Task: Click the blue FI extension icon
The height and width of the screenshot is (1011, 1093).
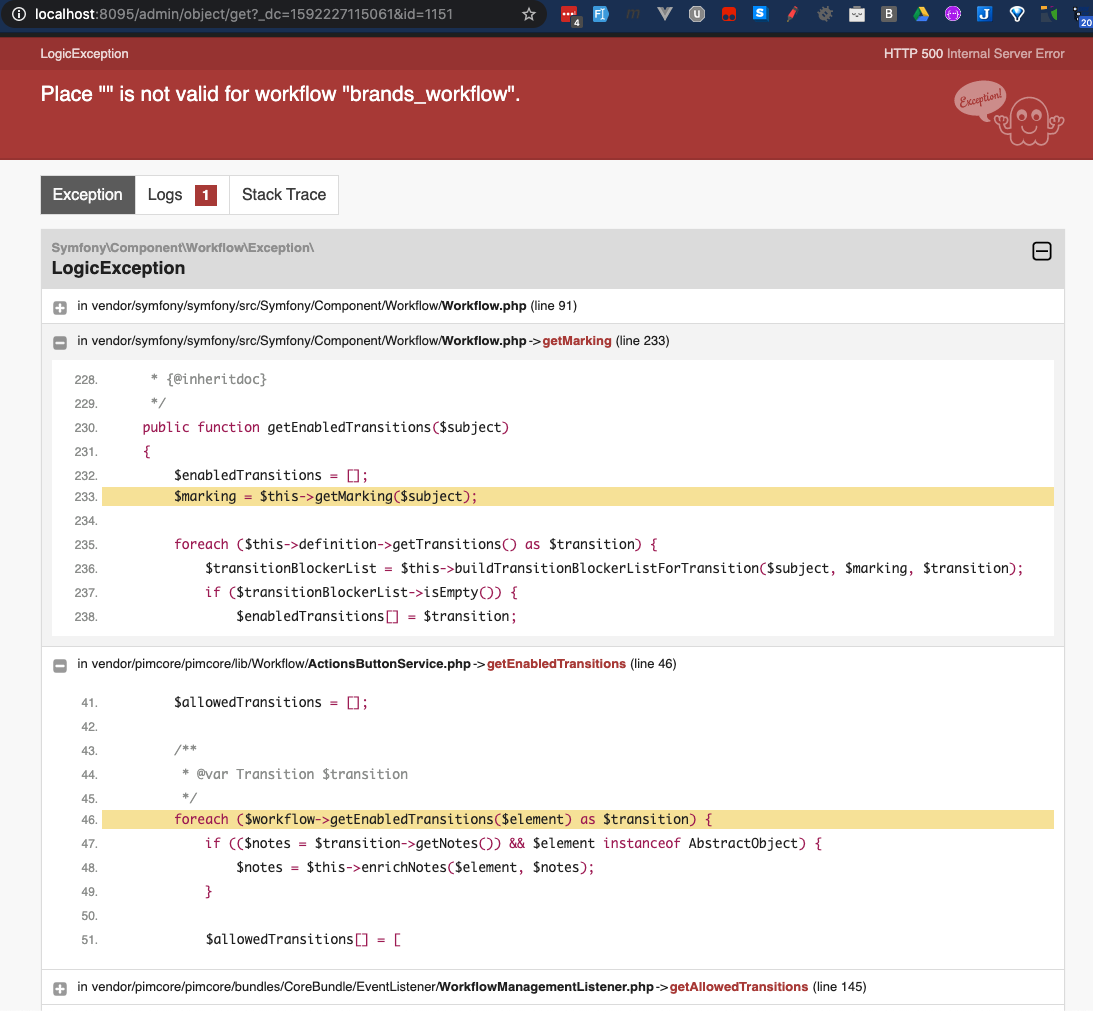Action: pyautogui.click(x=600, y=14)
